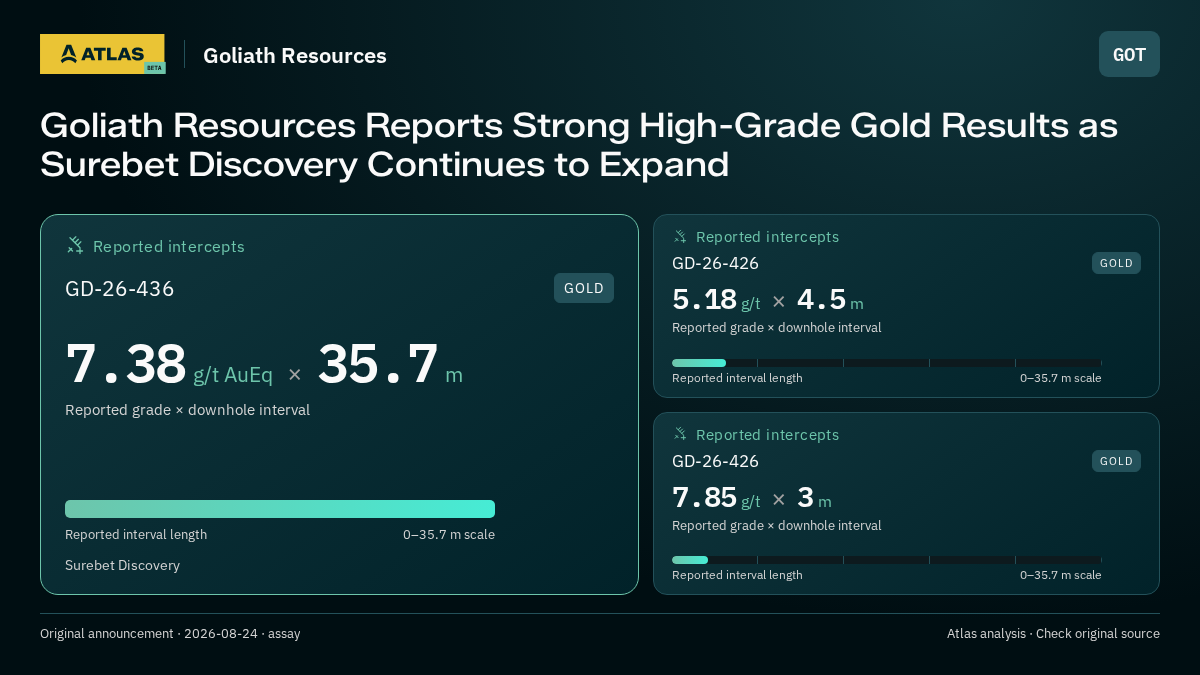Click Reported interval length label under 35.7 m bar
Viewport: 1200px width, 675px height.
point(136,534)
